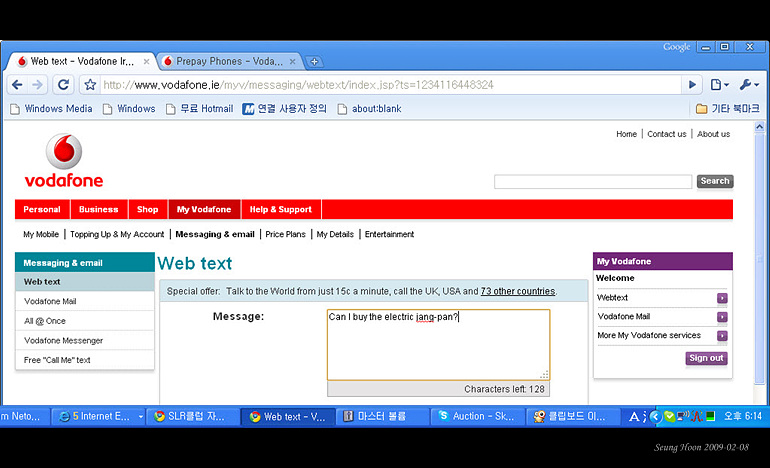Select All @ Once in sidebar

tap(85, 321)
